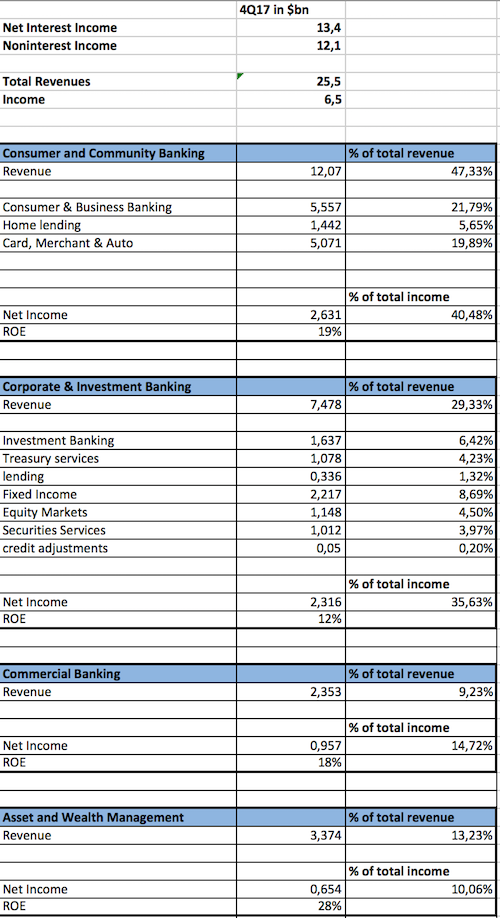Click the green error indicator triangle
500x918 pixels.
coord(240,76)
